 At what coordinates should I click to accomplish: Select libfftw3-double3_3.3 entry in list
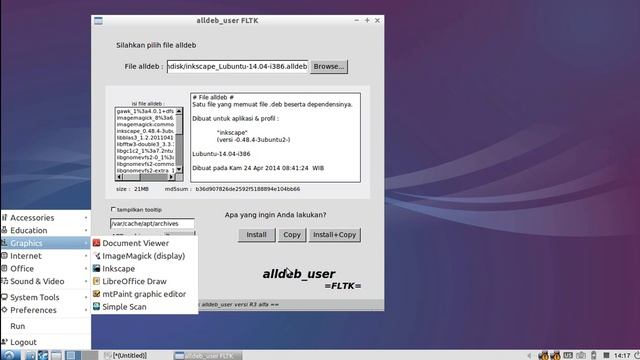145,144
